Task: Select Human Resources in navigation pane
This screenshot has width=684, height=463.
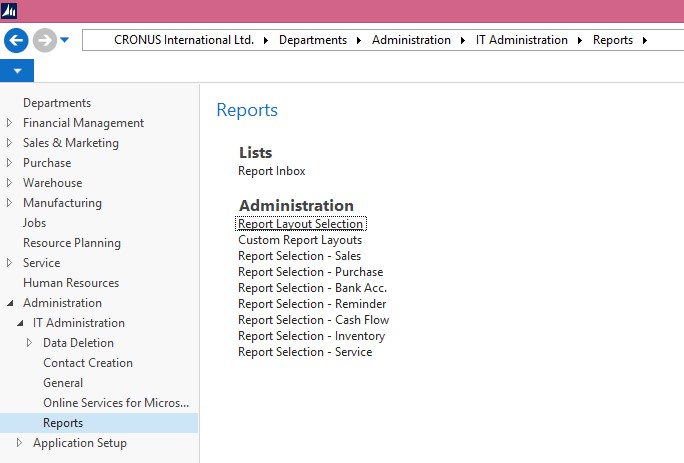Action: click(71, 283)
